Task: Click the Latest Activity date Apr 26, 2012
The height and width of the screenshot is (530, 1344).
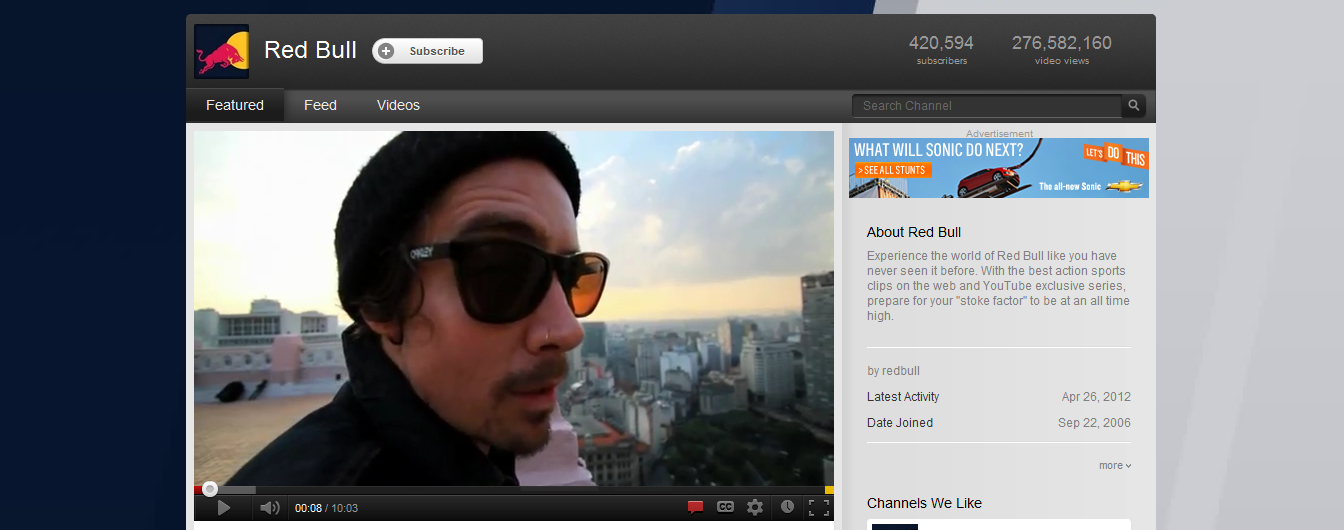Action: [1096, 397]
